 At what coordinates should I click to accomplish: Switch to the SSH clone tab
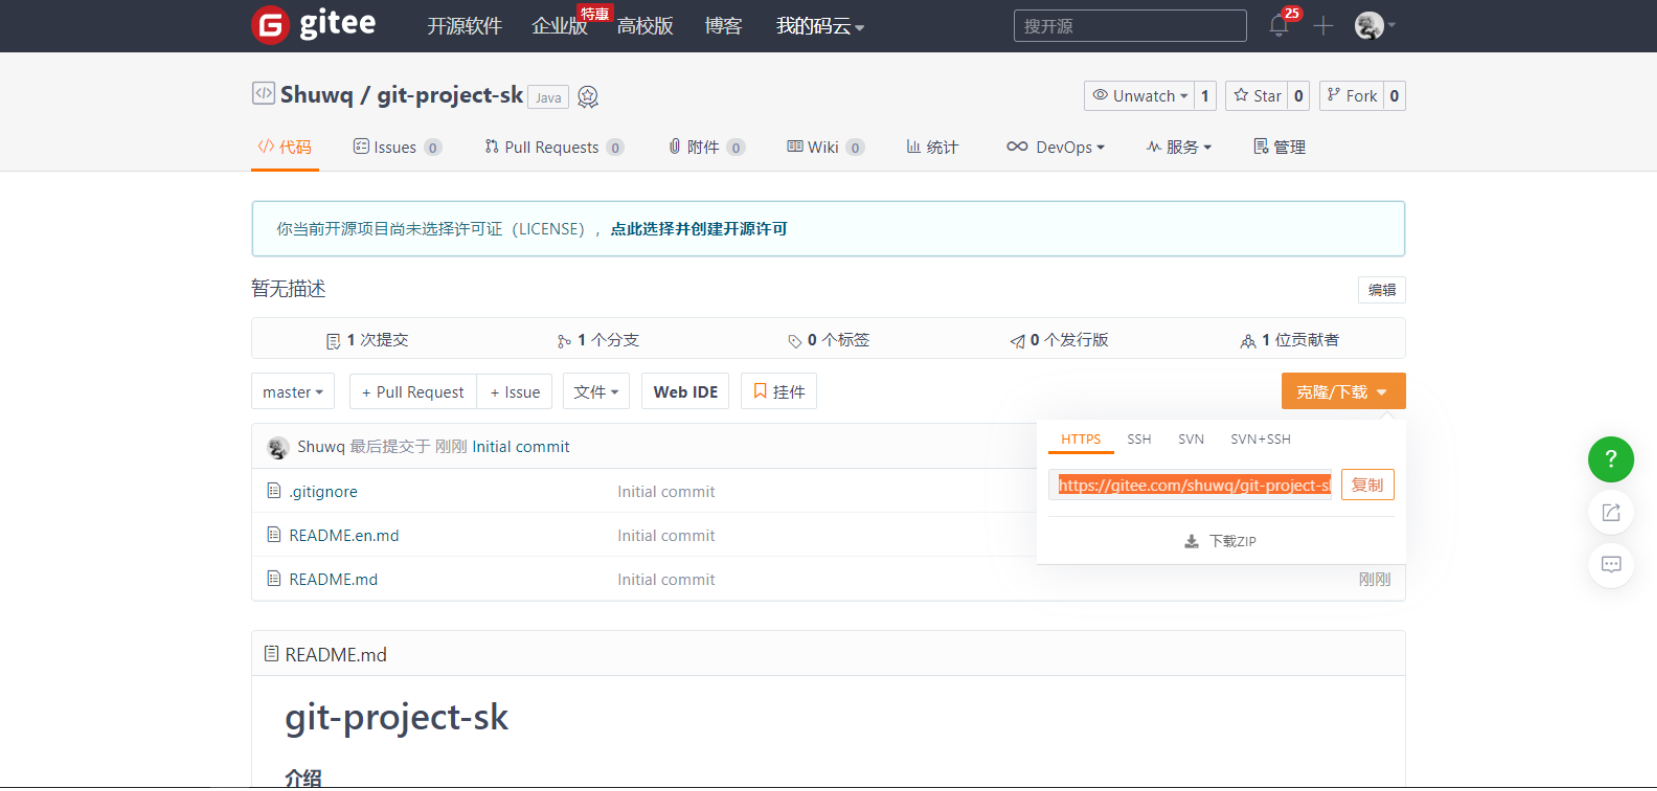[1138, 439]
